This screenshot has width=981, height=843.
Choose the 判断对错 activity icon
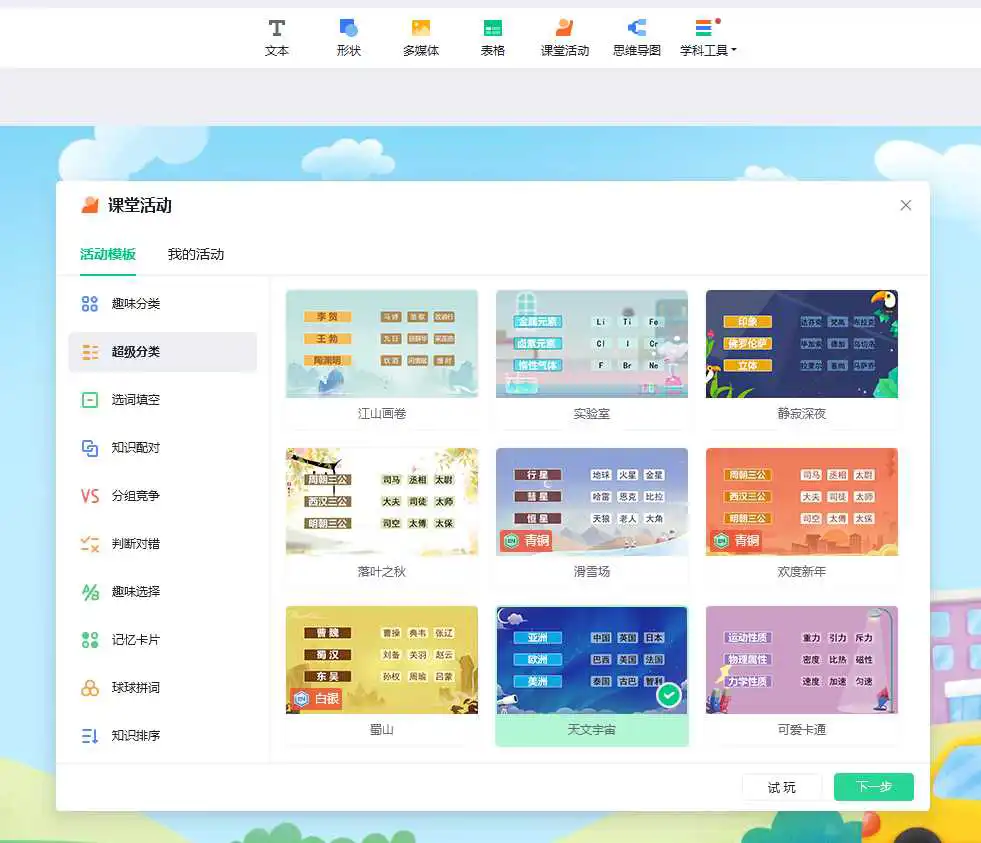[89, 543]
